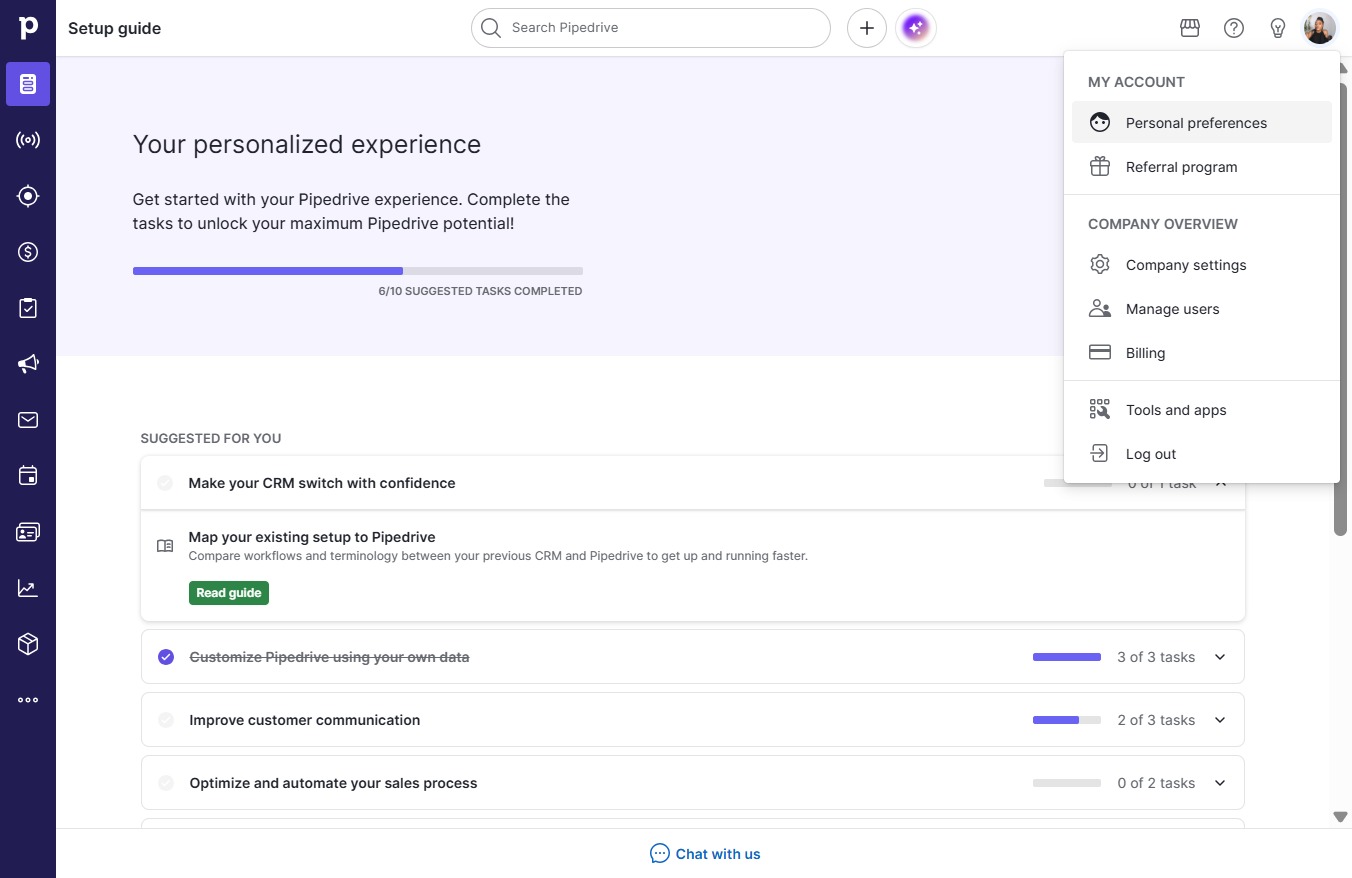Click the 0 of 2 tasks progress bar
Screen dimensions: 1352x878
[1067, 783]
